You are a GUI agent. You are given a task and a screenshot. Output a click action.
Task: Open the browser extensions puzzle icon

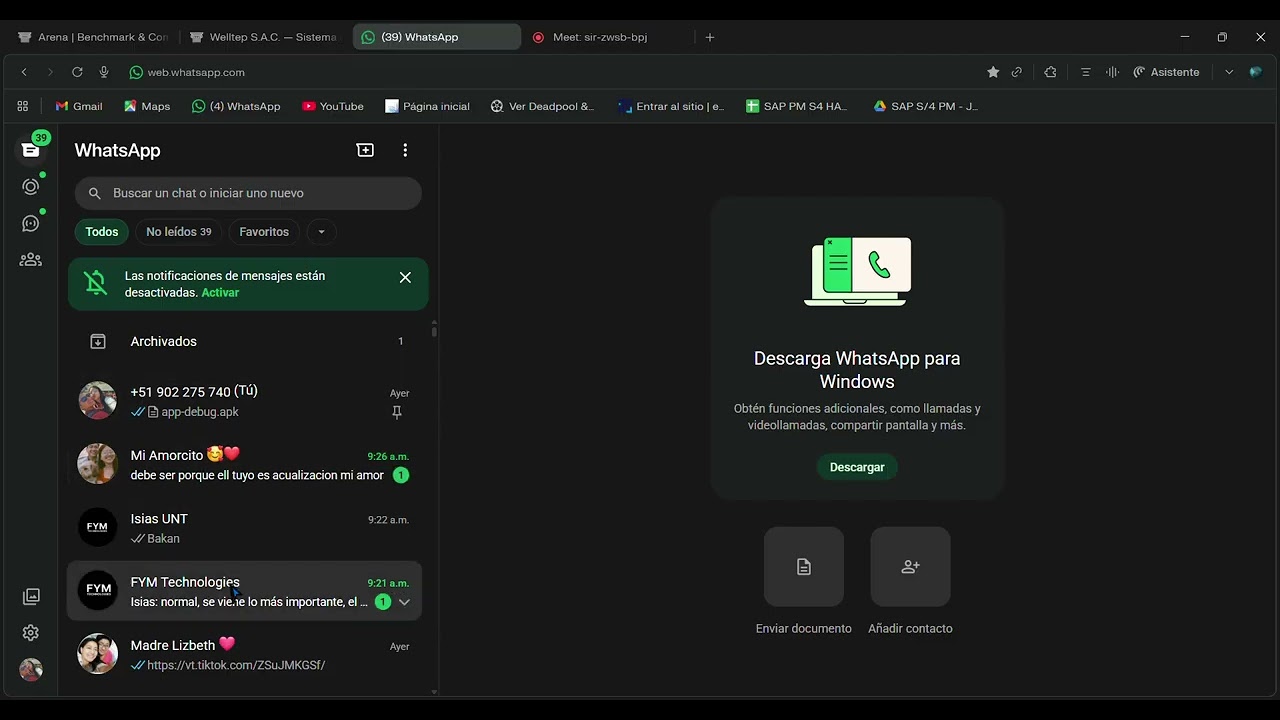point(1050,72)
